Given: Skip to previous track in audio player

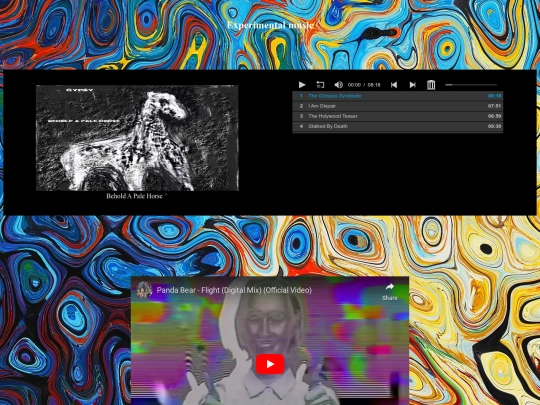Looking at the screenshot, I should click(x=394, y=85).
